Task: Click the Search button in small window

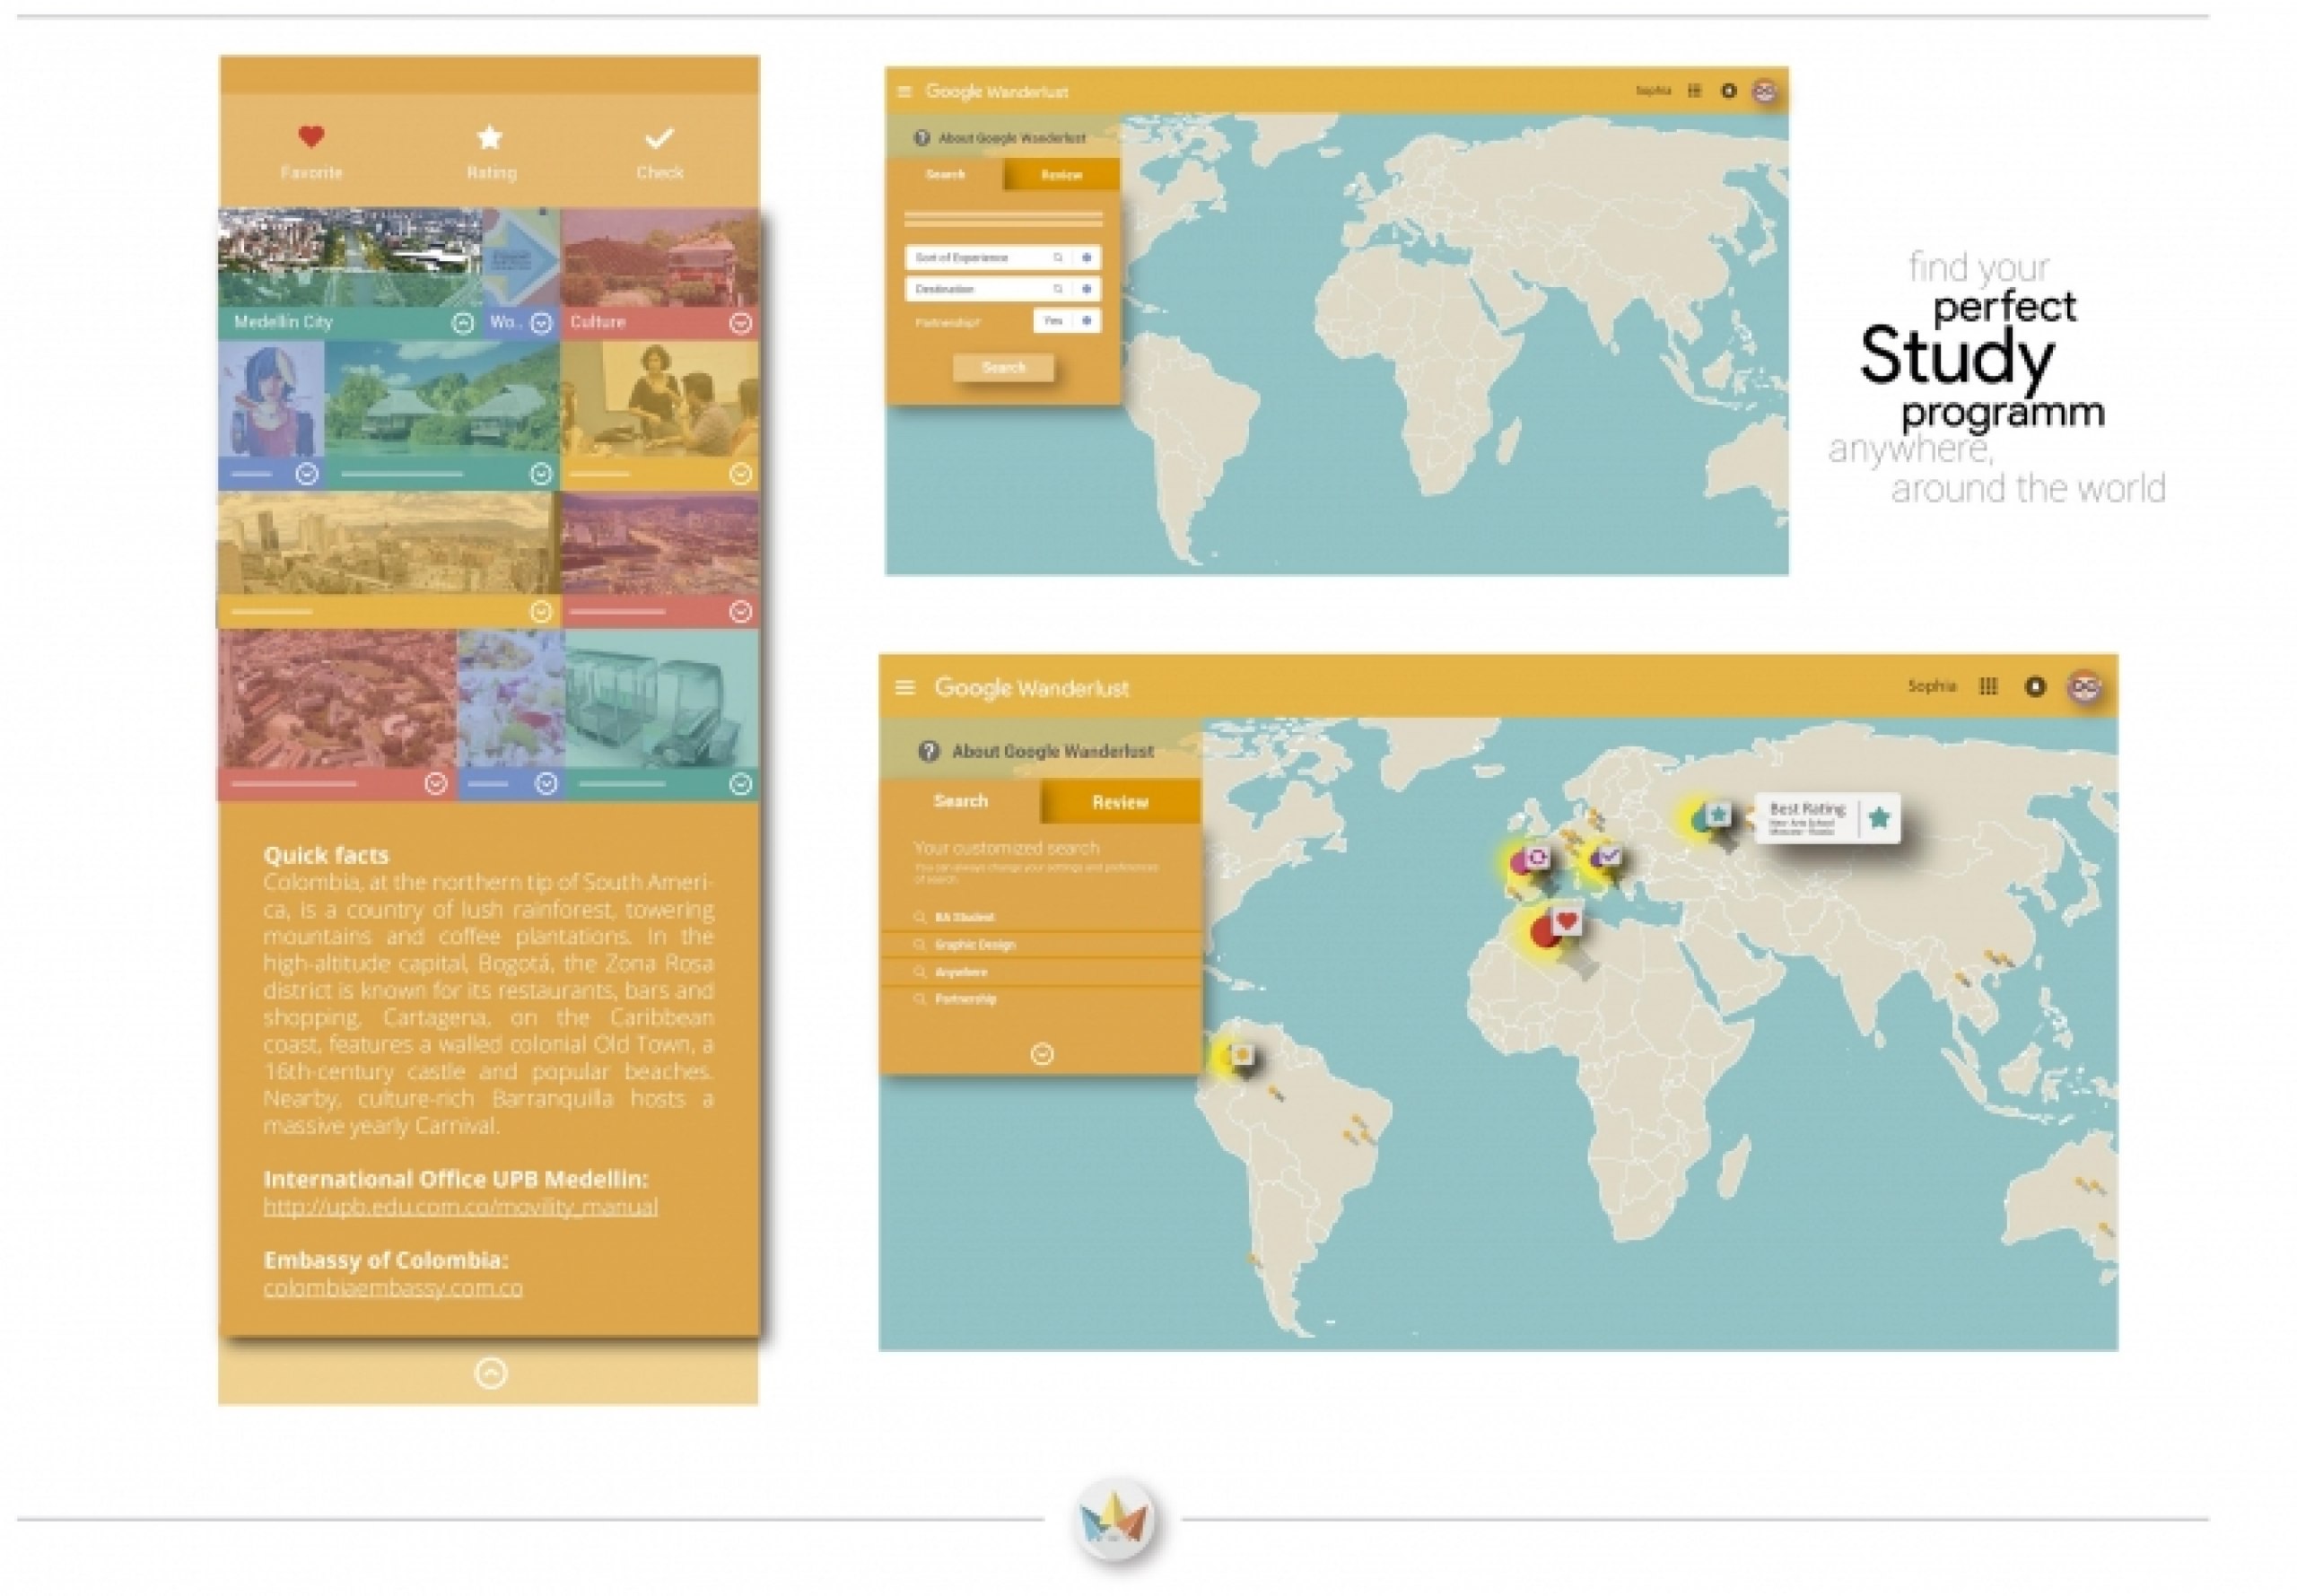Action: point(1003,368)
